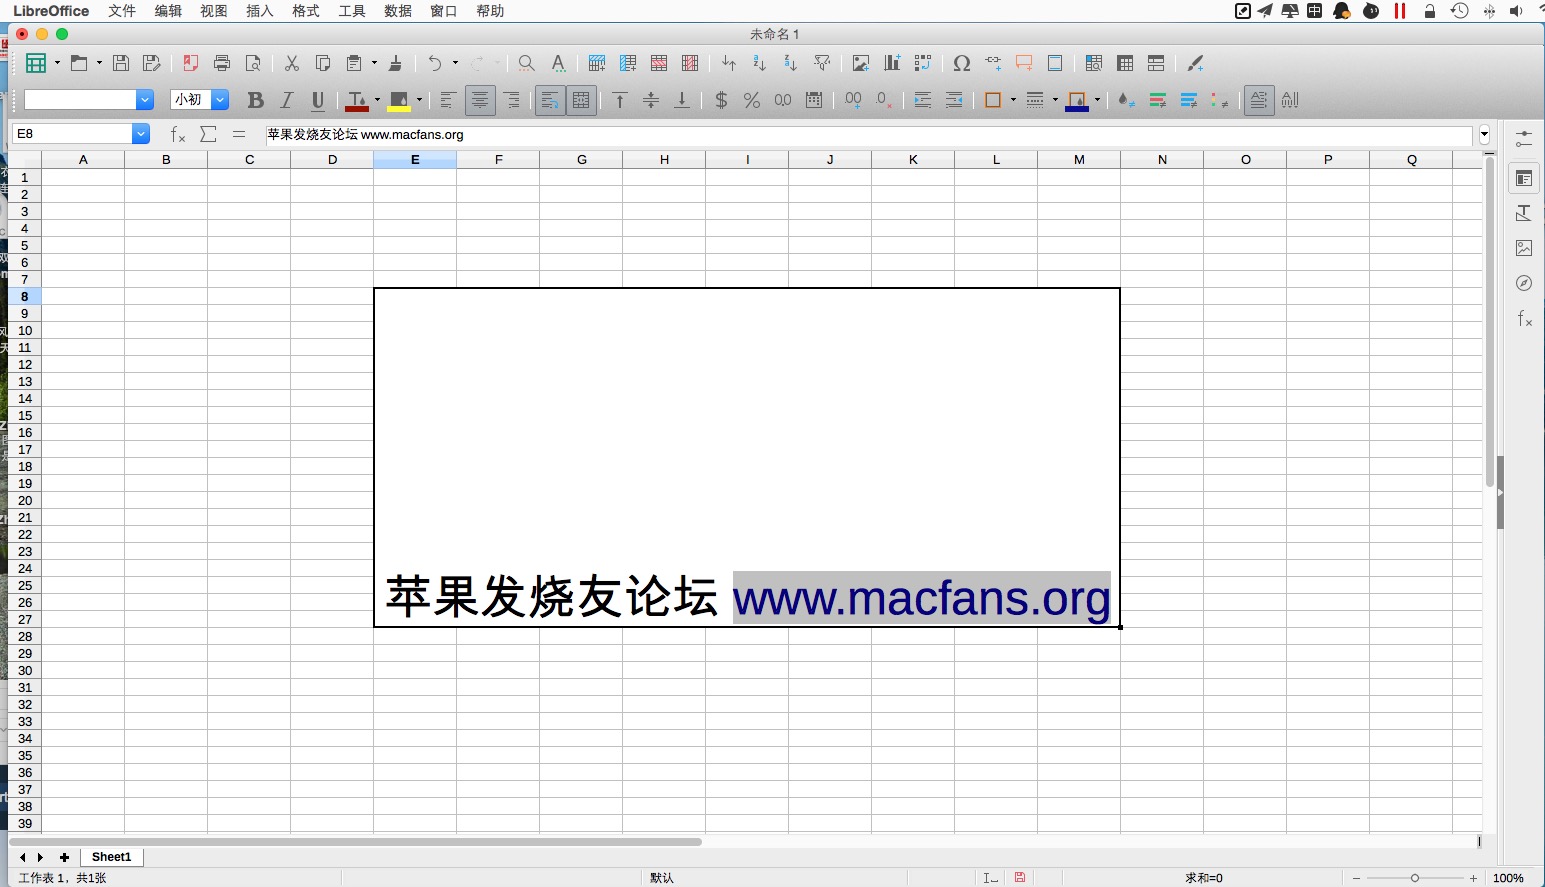Expand the formula bar input line
The width and height of the screenshot is (1545, 887).
(1484, 134)
